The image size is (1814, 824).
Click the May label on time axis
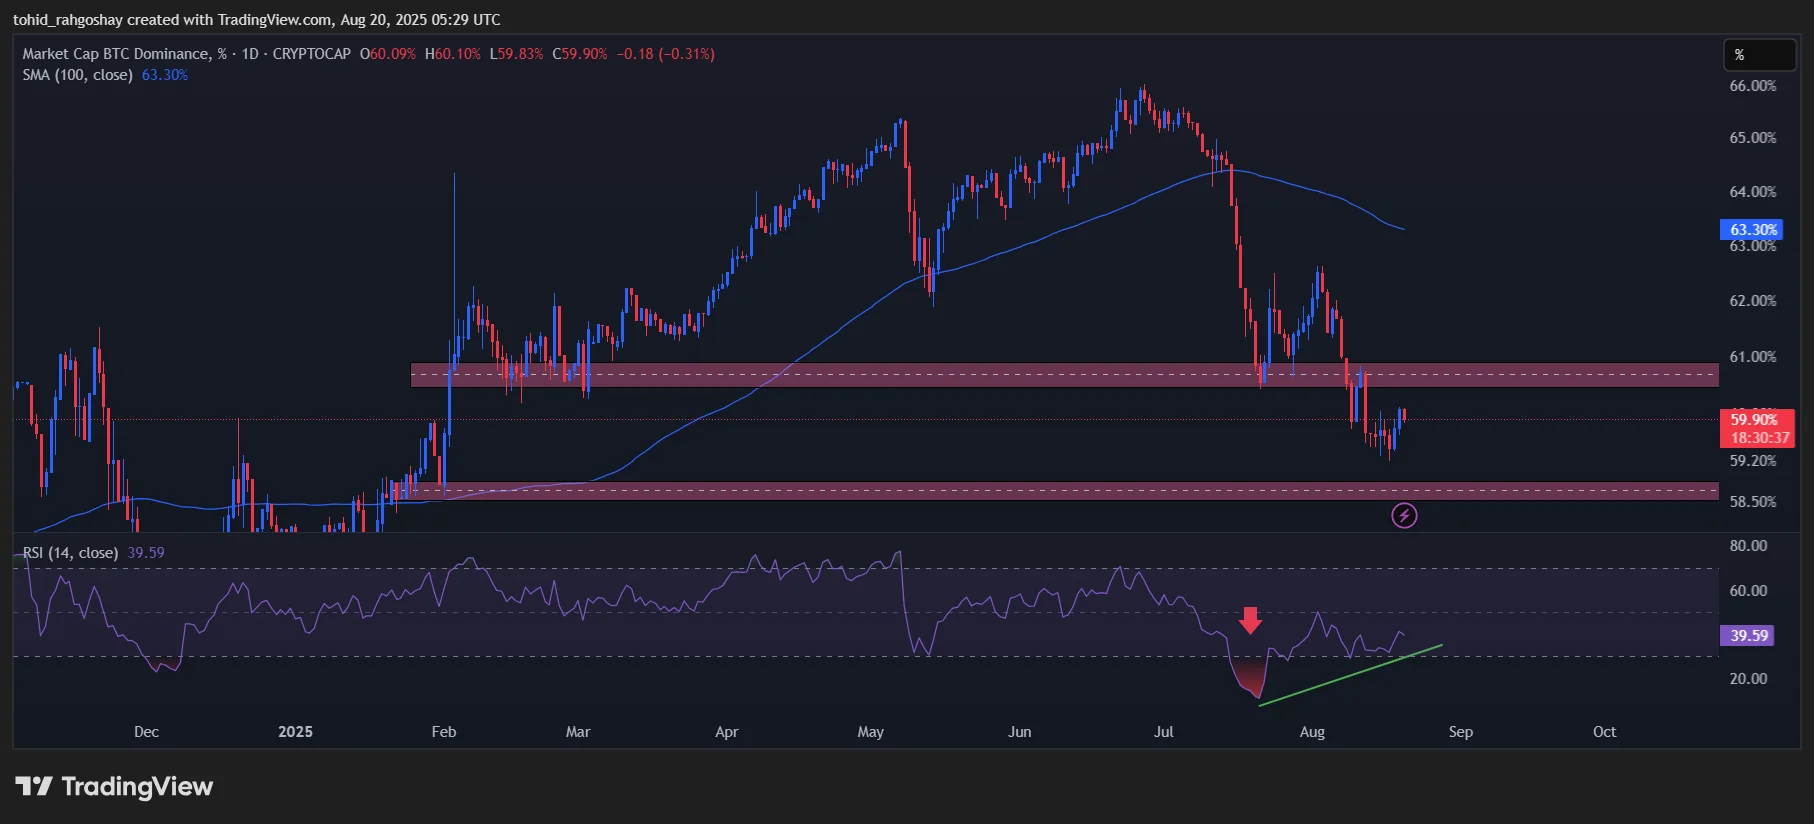[871, 732]
